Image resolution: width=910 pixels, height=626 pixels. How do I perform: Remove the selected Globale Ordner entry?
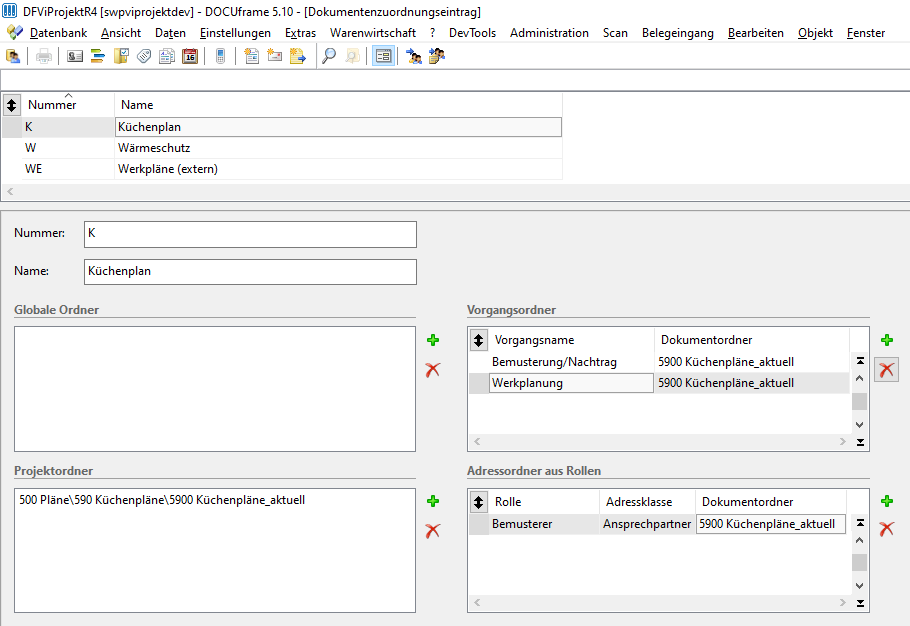pyautogui.click(x=433, y=370)
